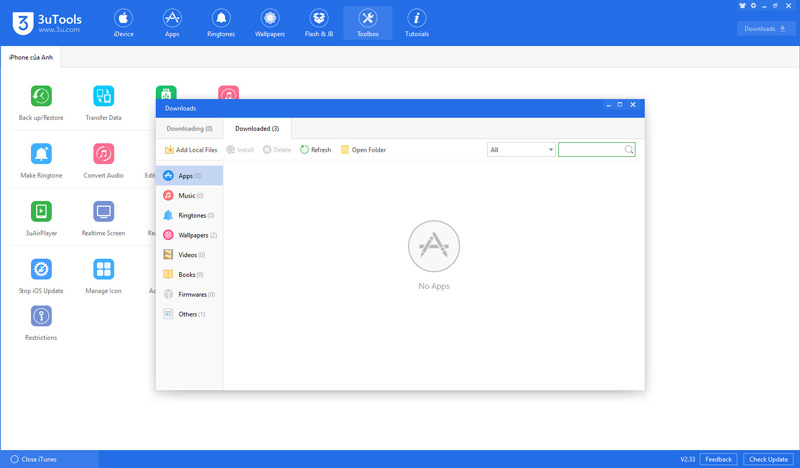Viewport: 800px width, 468px height.
Task: Click Open Folder in Downloads toolbar
Action: [x=363, y=150]
